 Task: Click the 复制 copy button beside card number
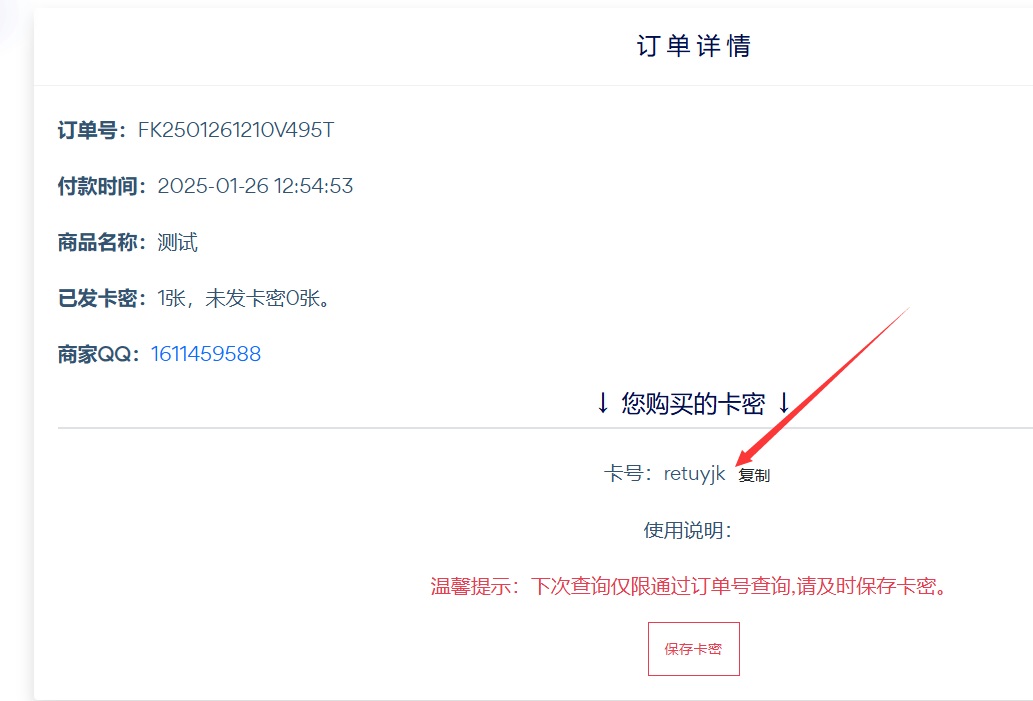[754, 475]
